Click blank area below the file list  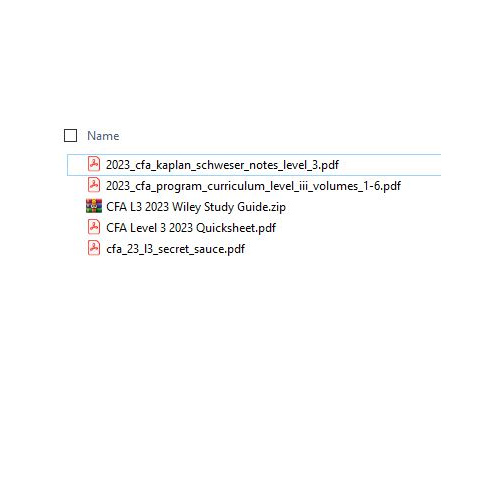pos(250,367)
